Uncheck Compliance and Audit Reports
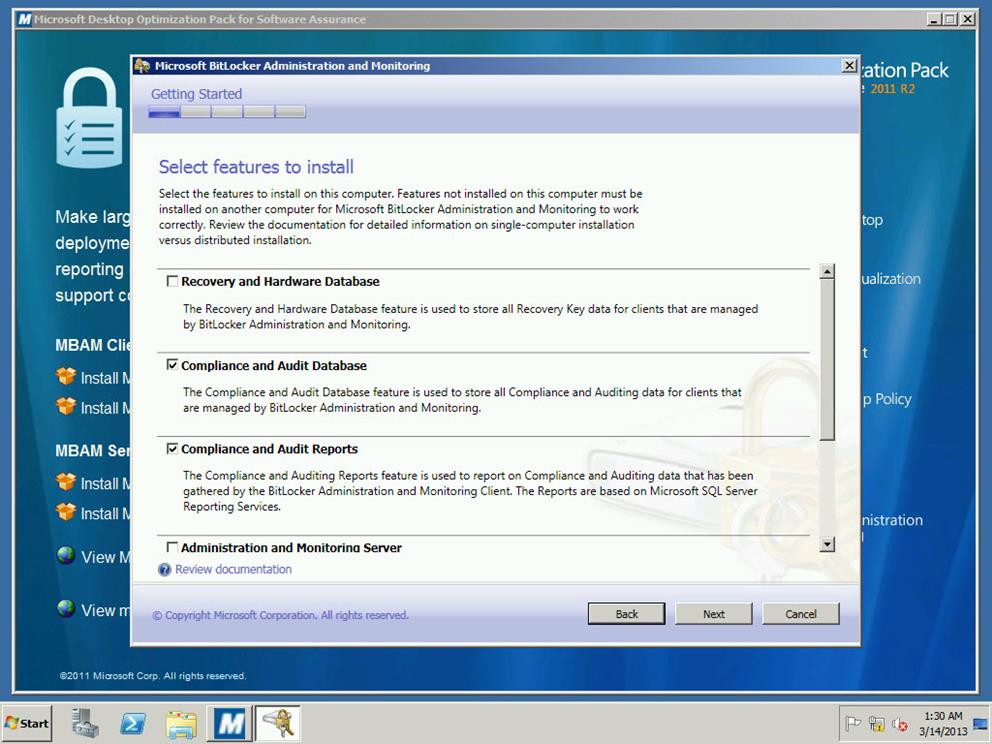 coord(172,449)
